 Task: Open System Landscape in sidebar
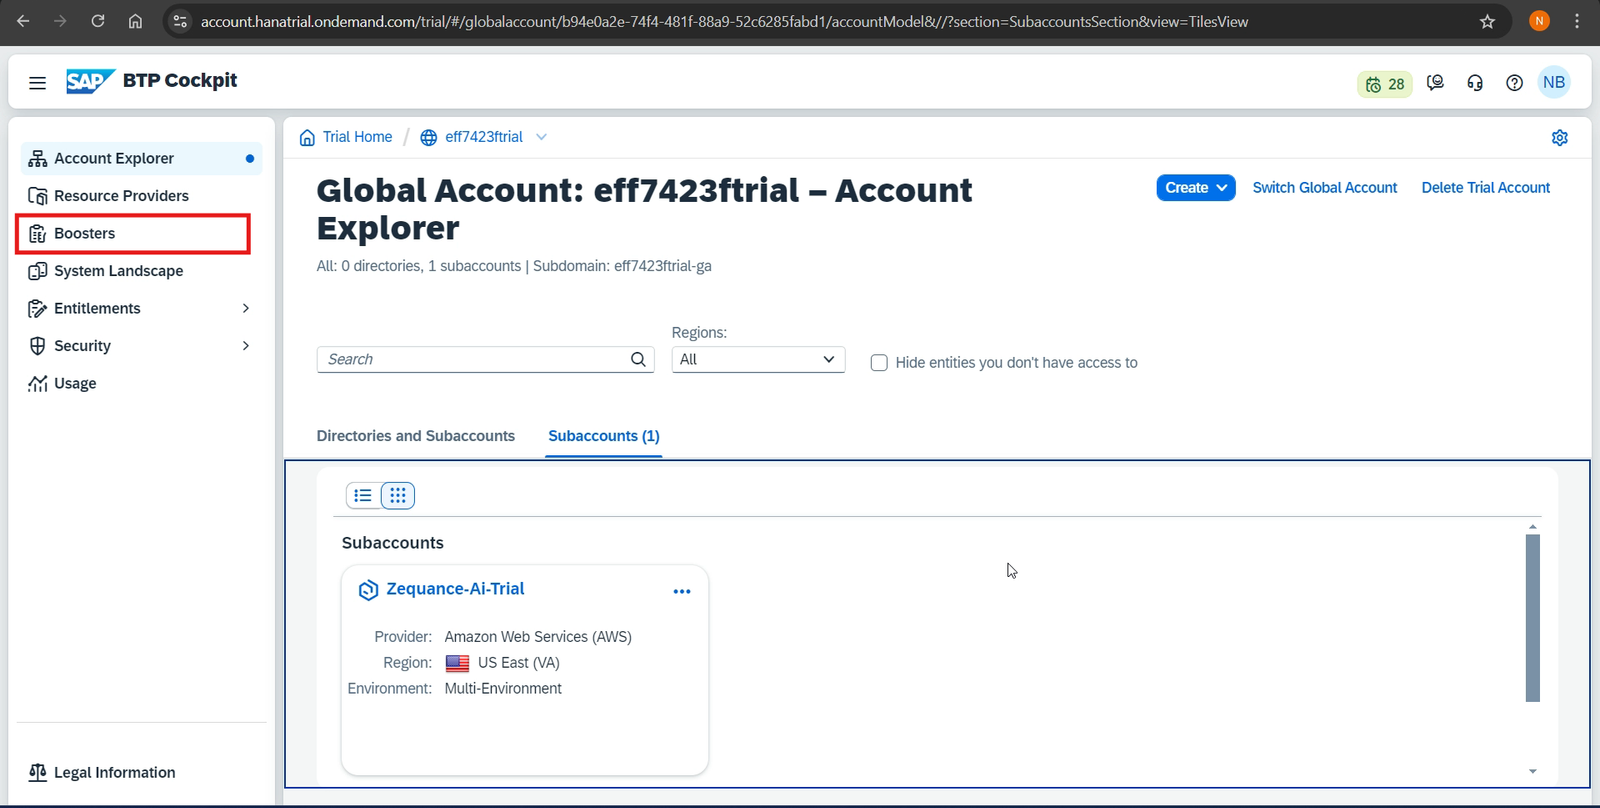[x=141, y=271]
